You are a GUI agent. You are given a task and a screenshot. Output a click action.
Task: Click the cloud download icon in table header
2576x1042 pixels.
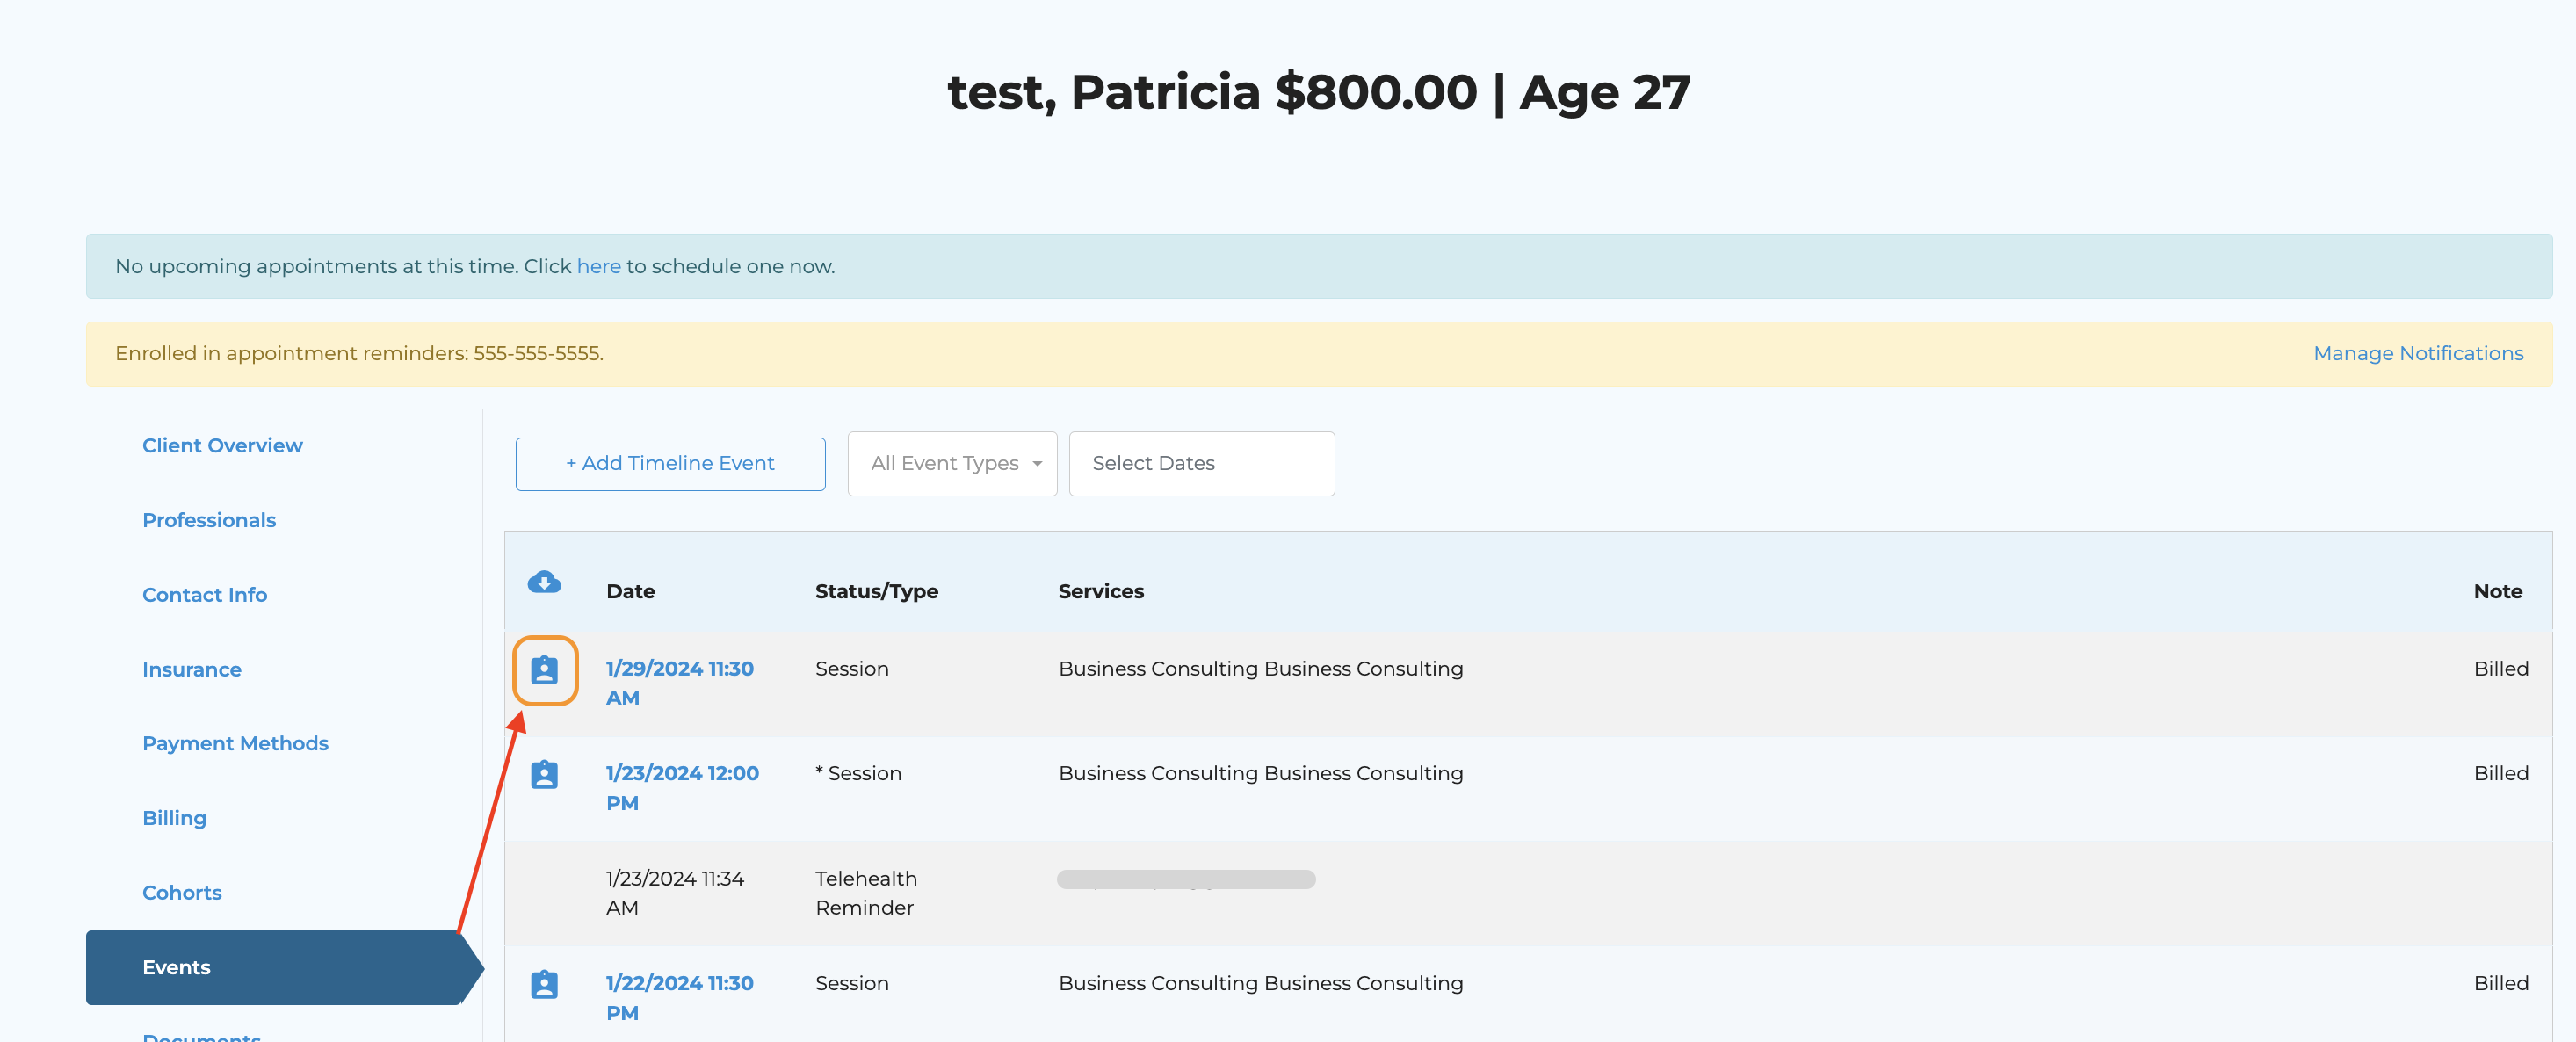click(544, 582)
